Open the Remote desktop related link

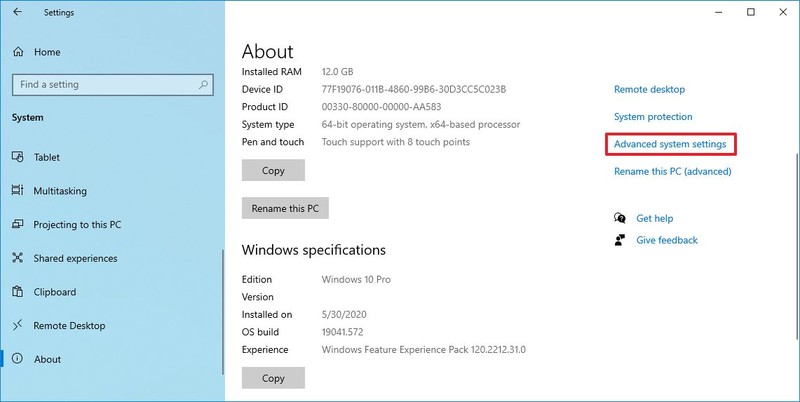[x=649, y=89]
